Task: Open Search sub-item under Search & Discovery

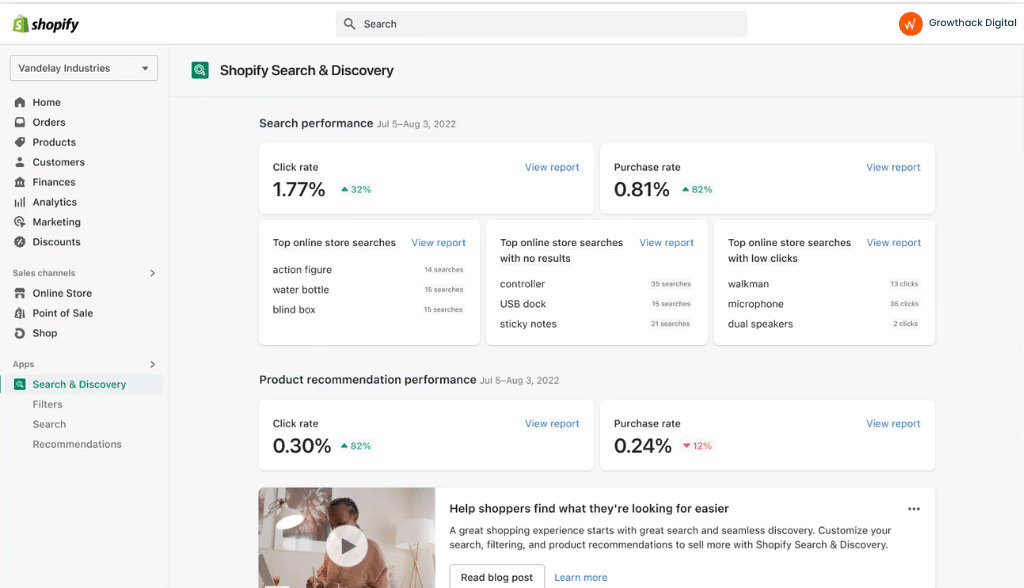Action: (x=50, y=425)
